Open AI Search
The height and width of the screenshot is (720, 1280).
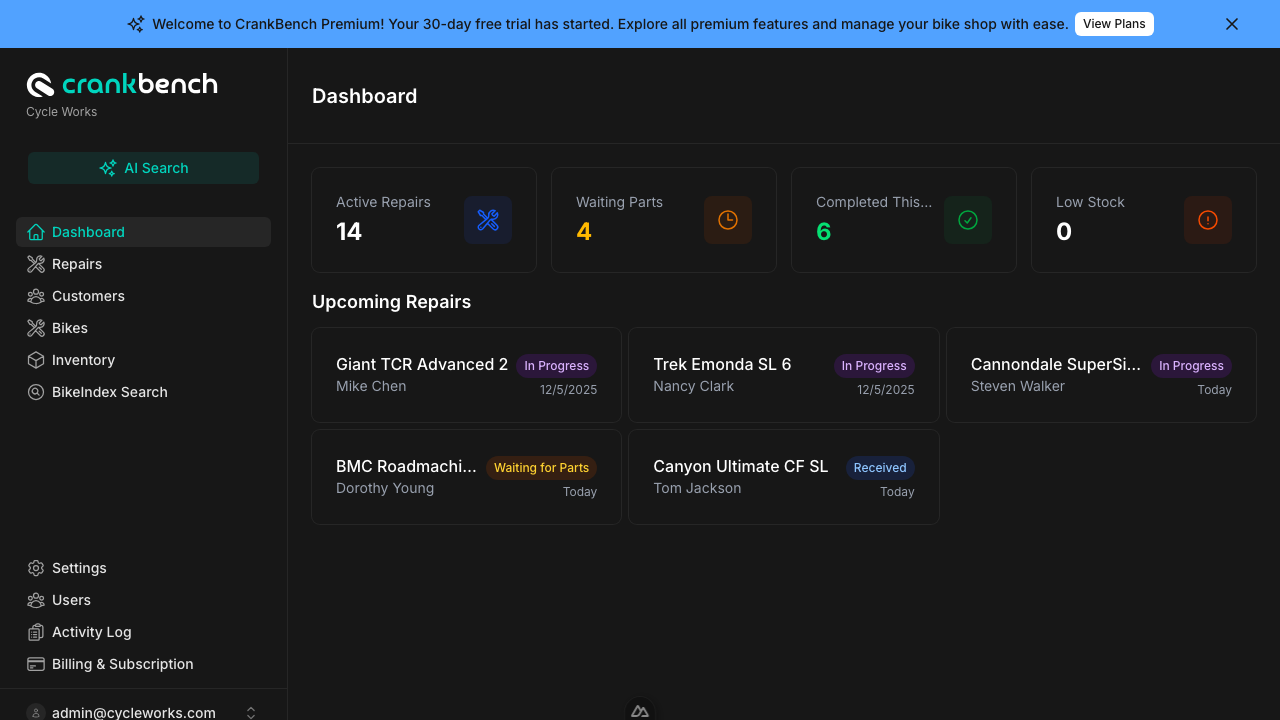tap(143, 168)
